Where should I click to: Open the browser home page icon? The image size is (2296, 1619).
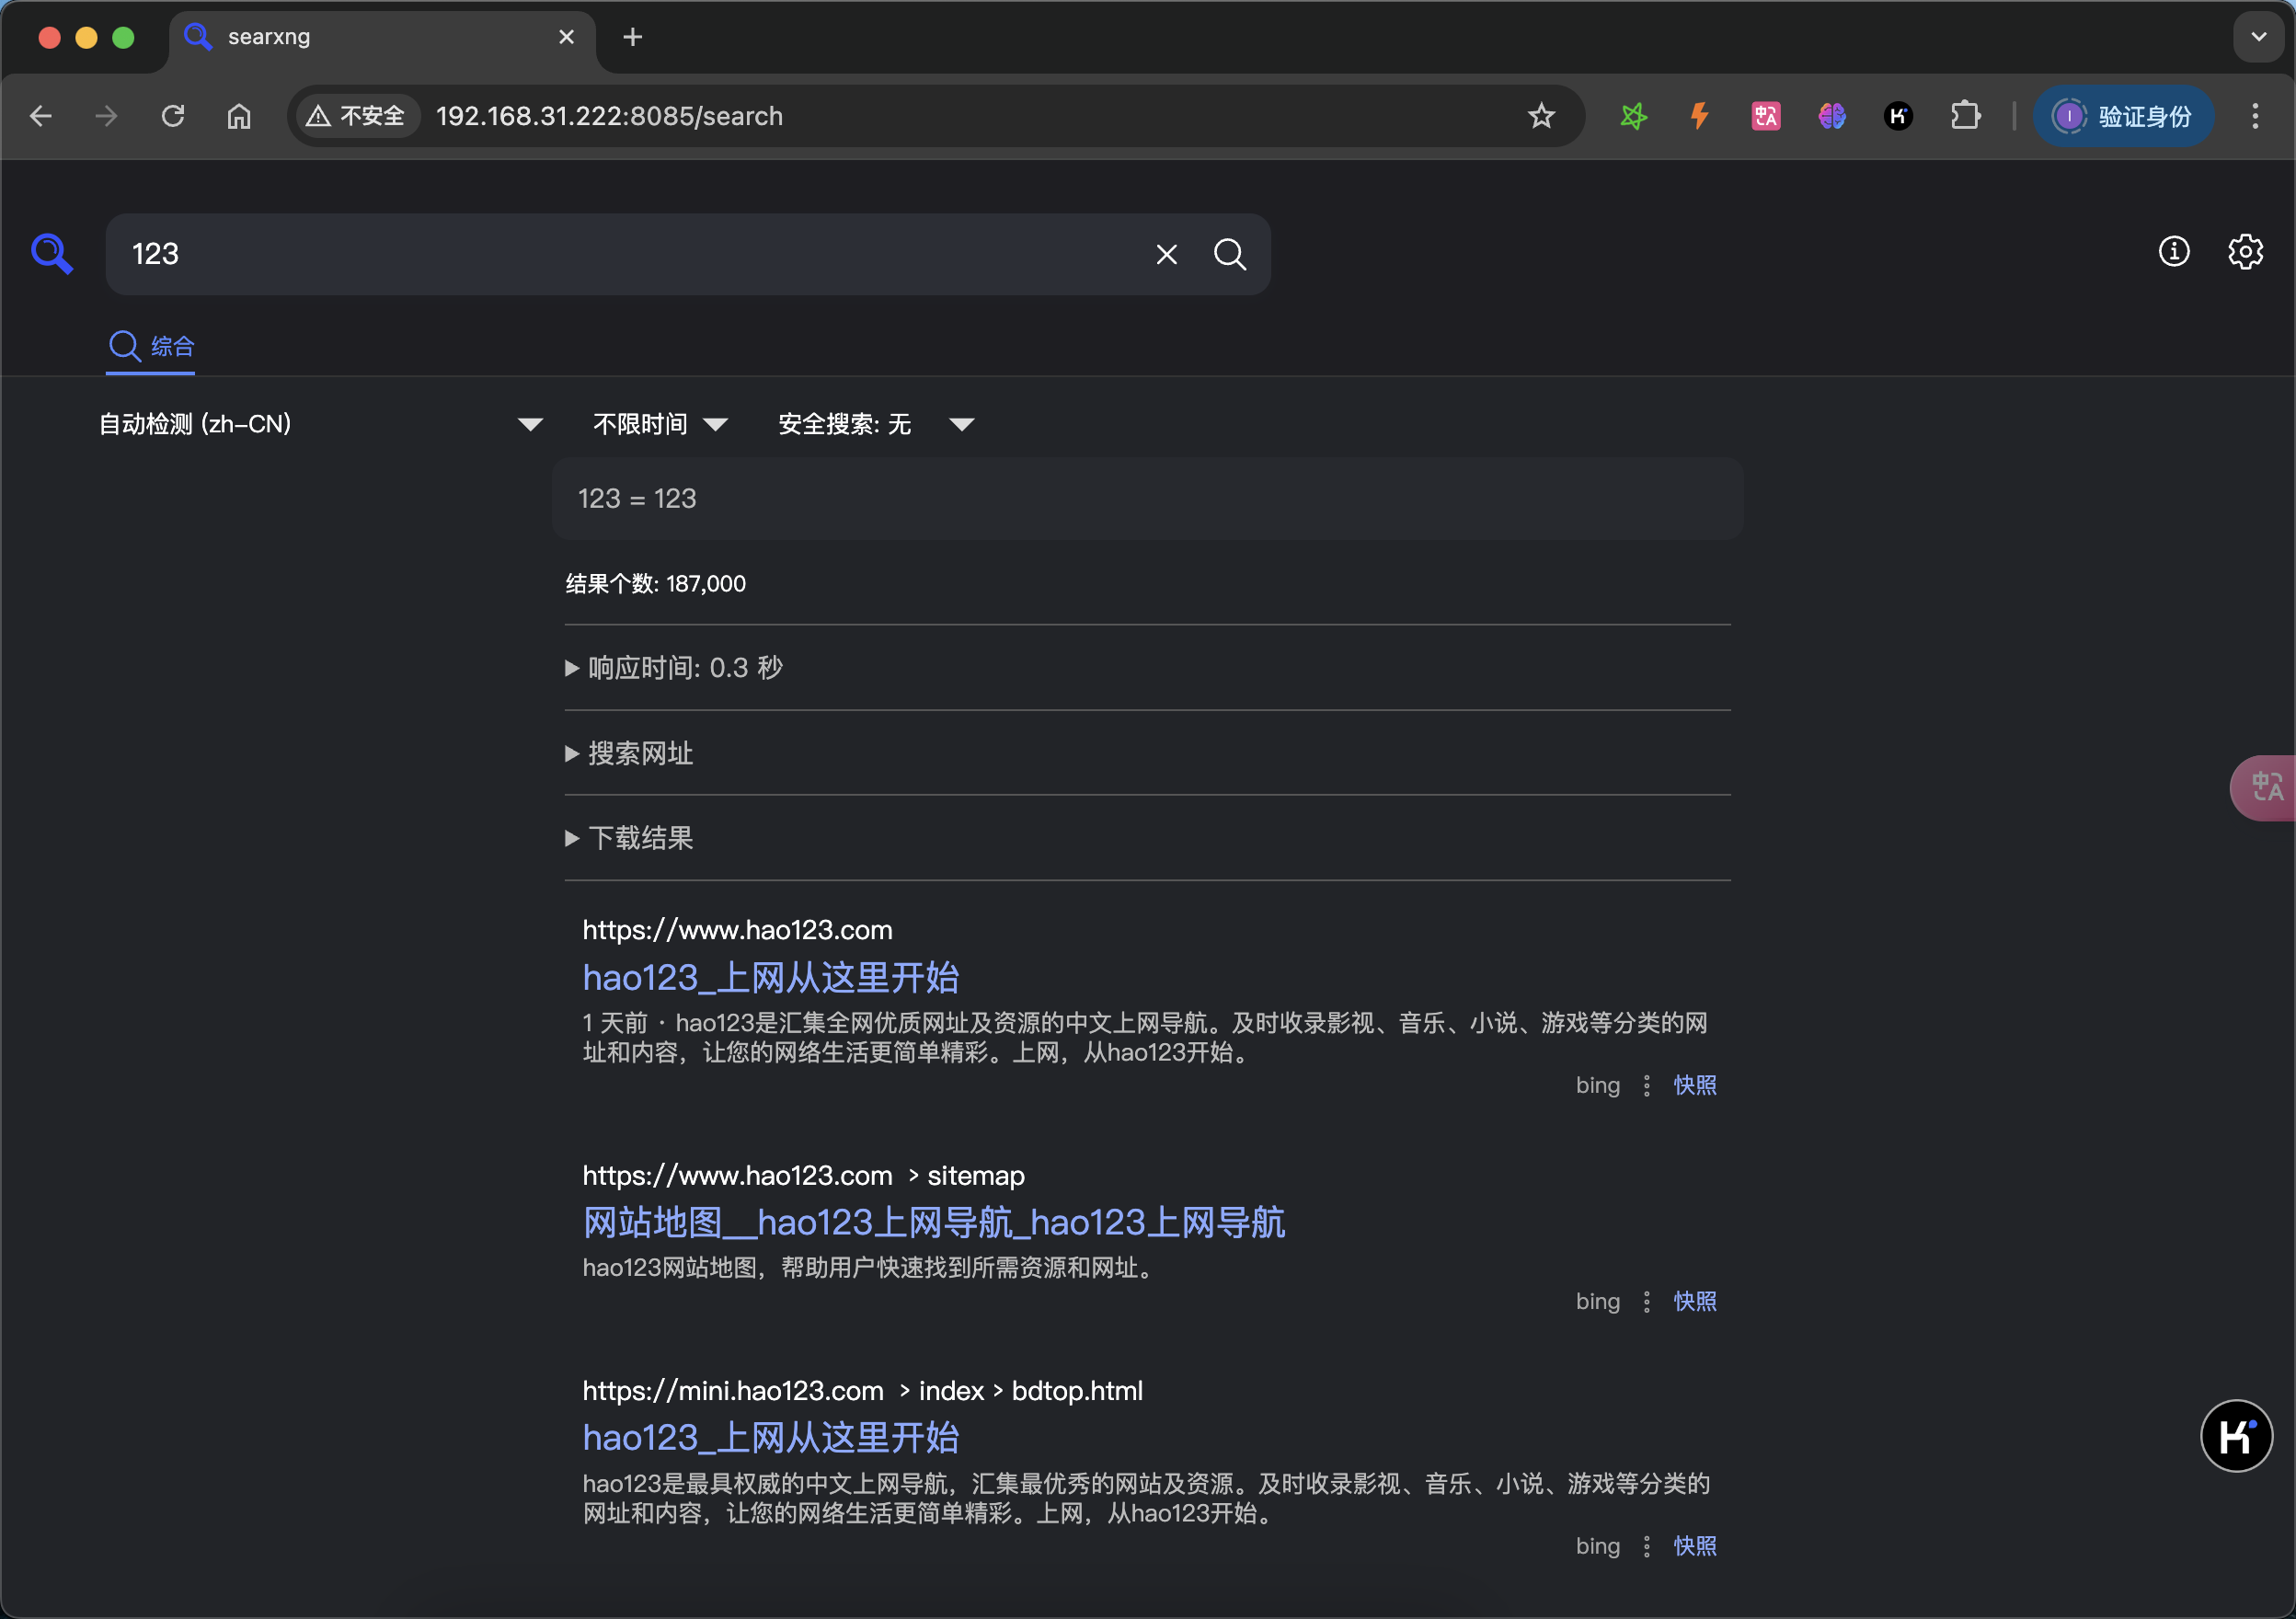[239, 116]
